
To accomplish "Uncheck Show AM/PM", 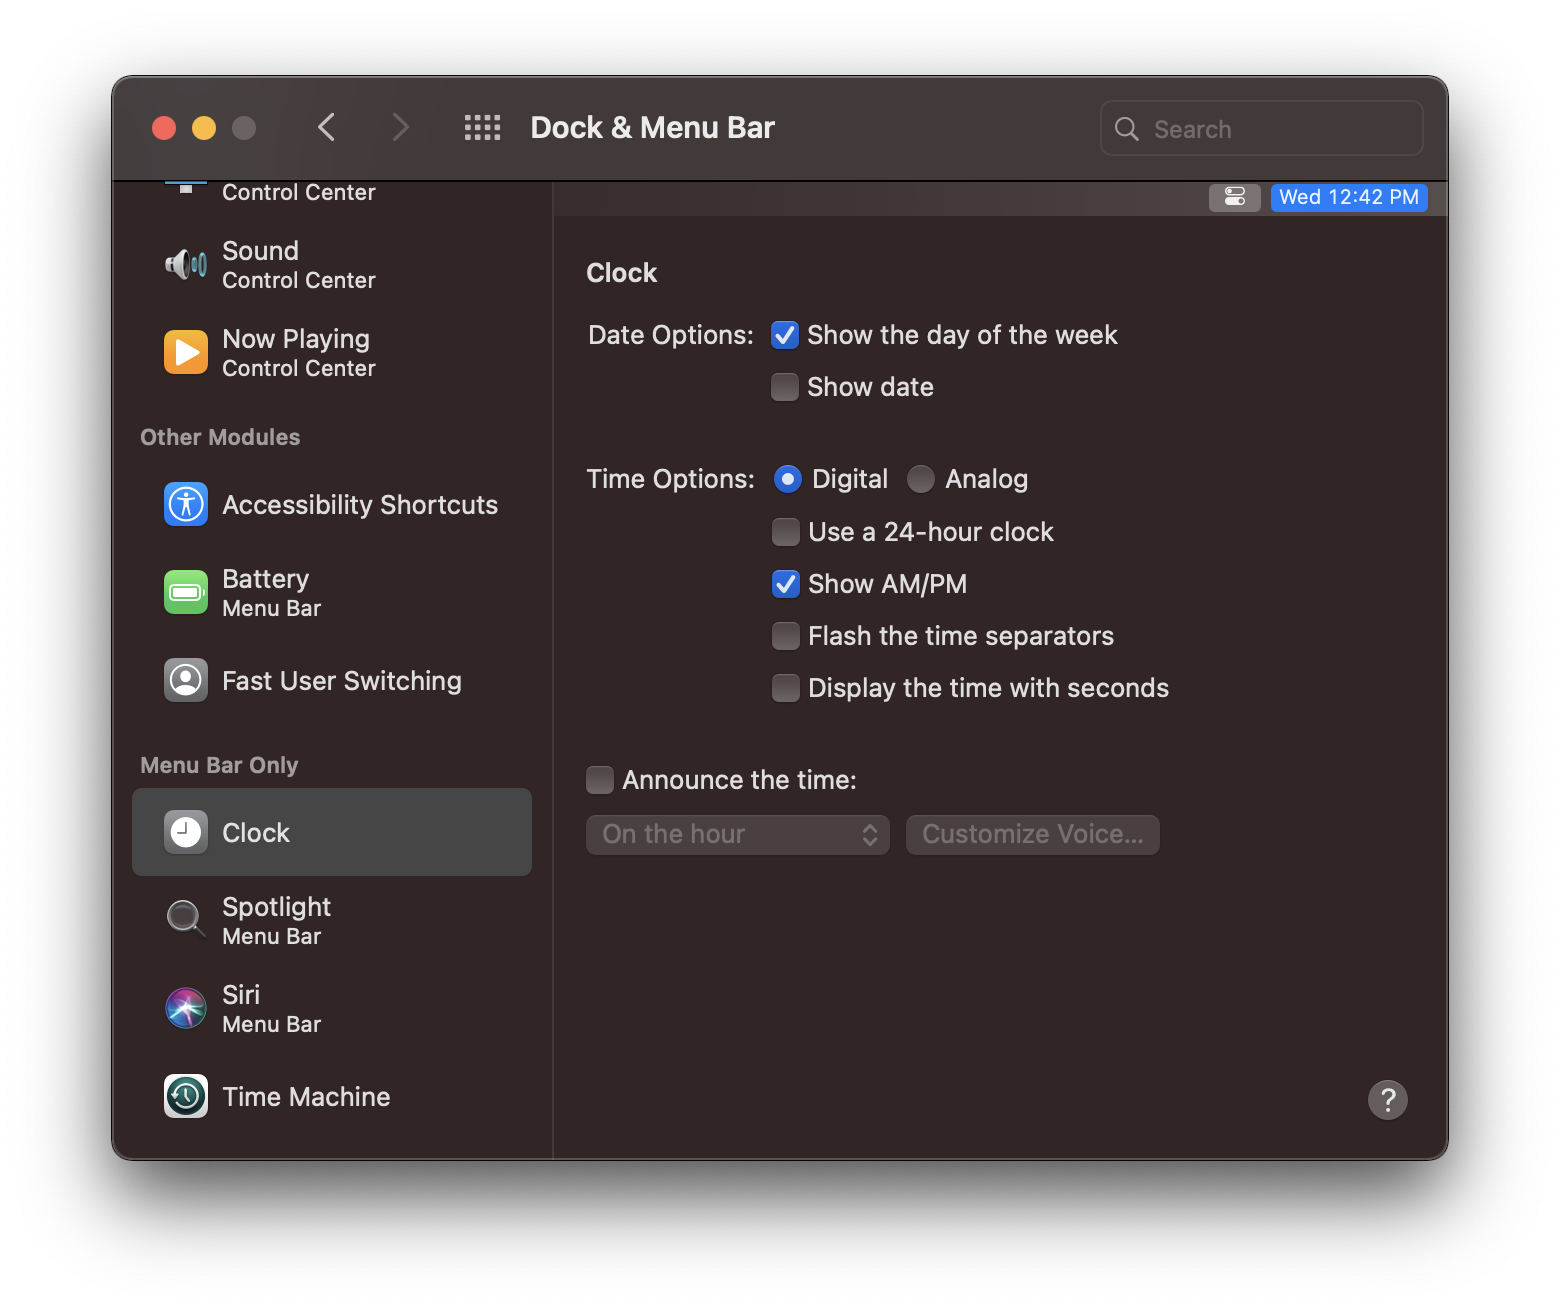I will (786, 584).
